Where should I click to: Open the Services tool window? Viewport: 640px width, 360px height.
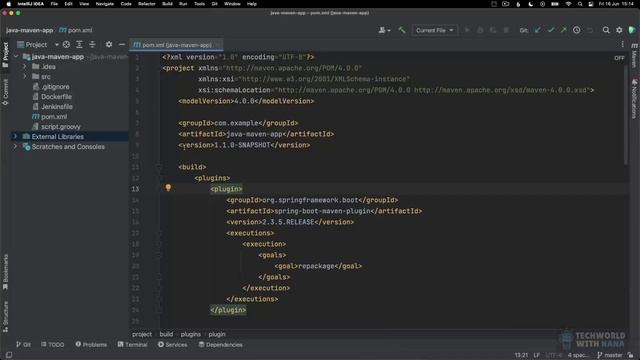click(x=173, y=345)
